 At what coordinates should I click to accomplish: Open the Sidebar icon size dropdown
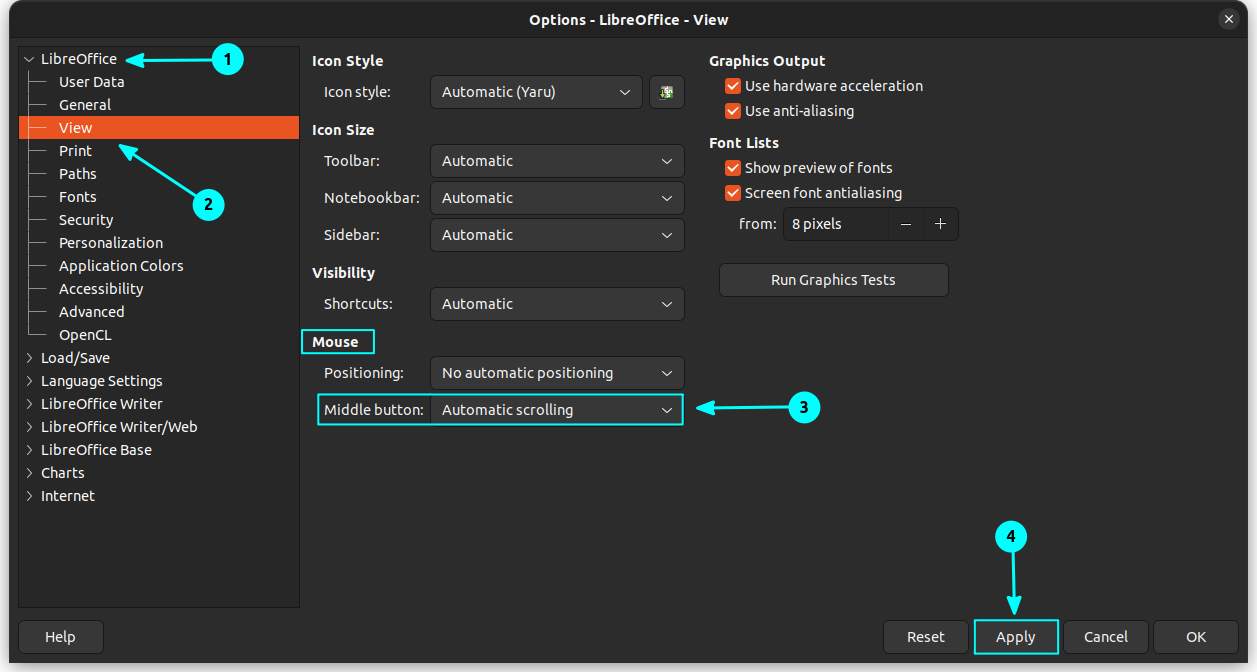[x=557, y=235]
